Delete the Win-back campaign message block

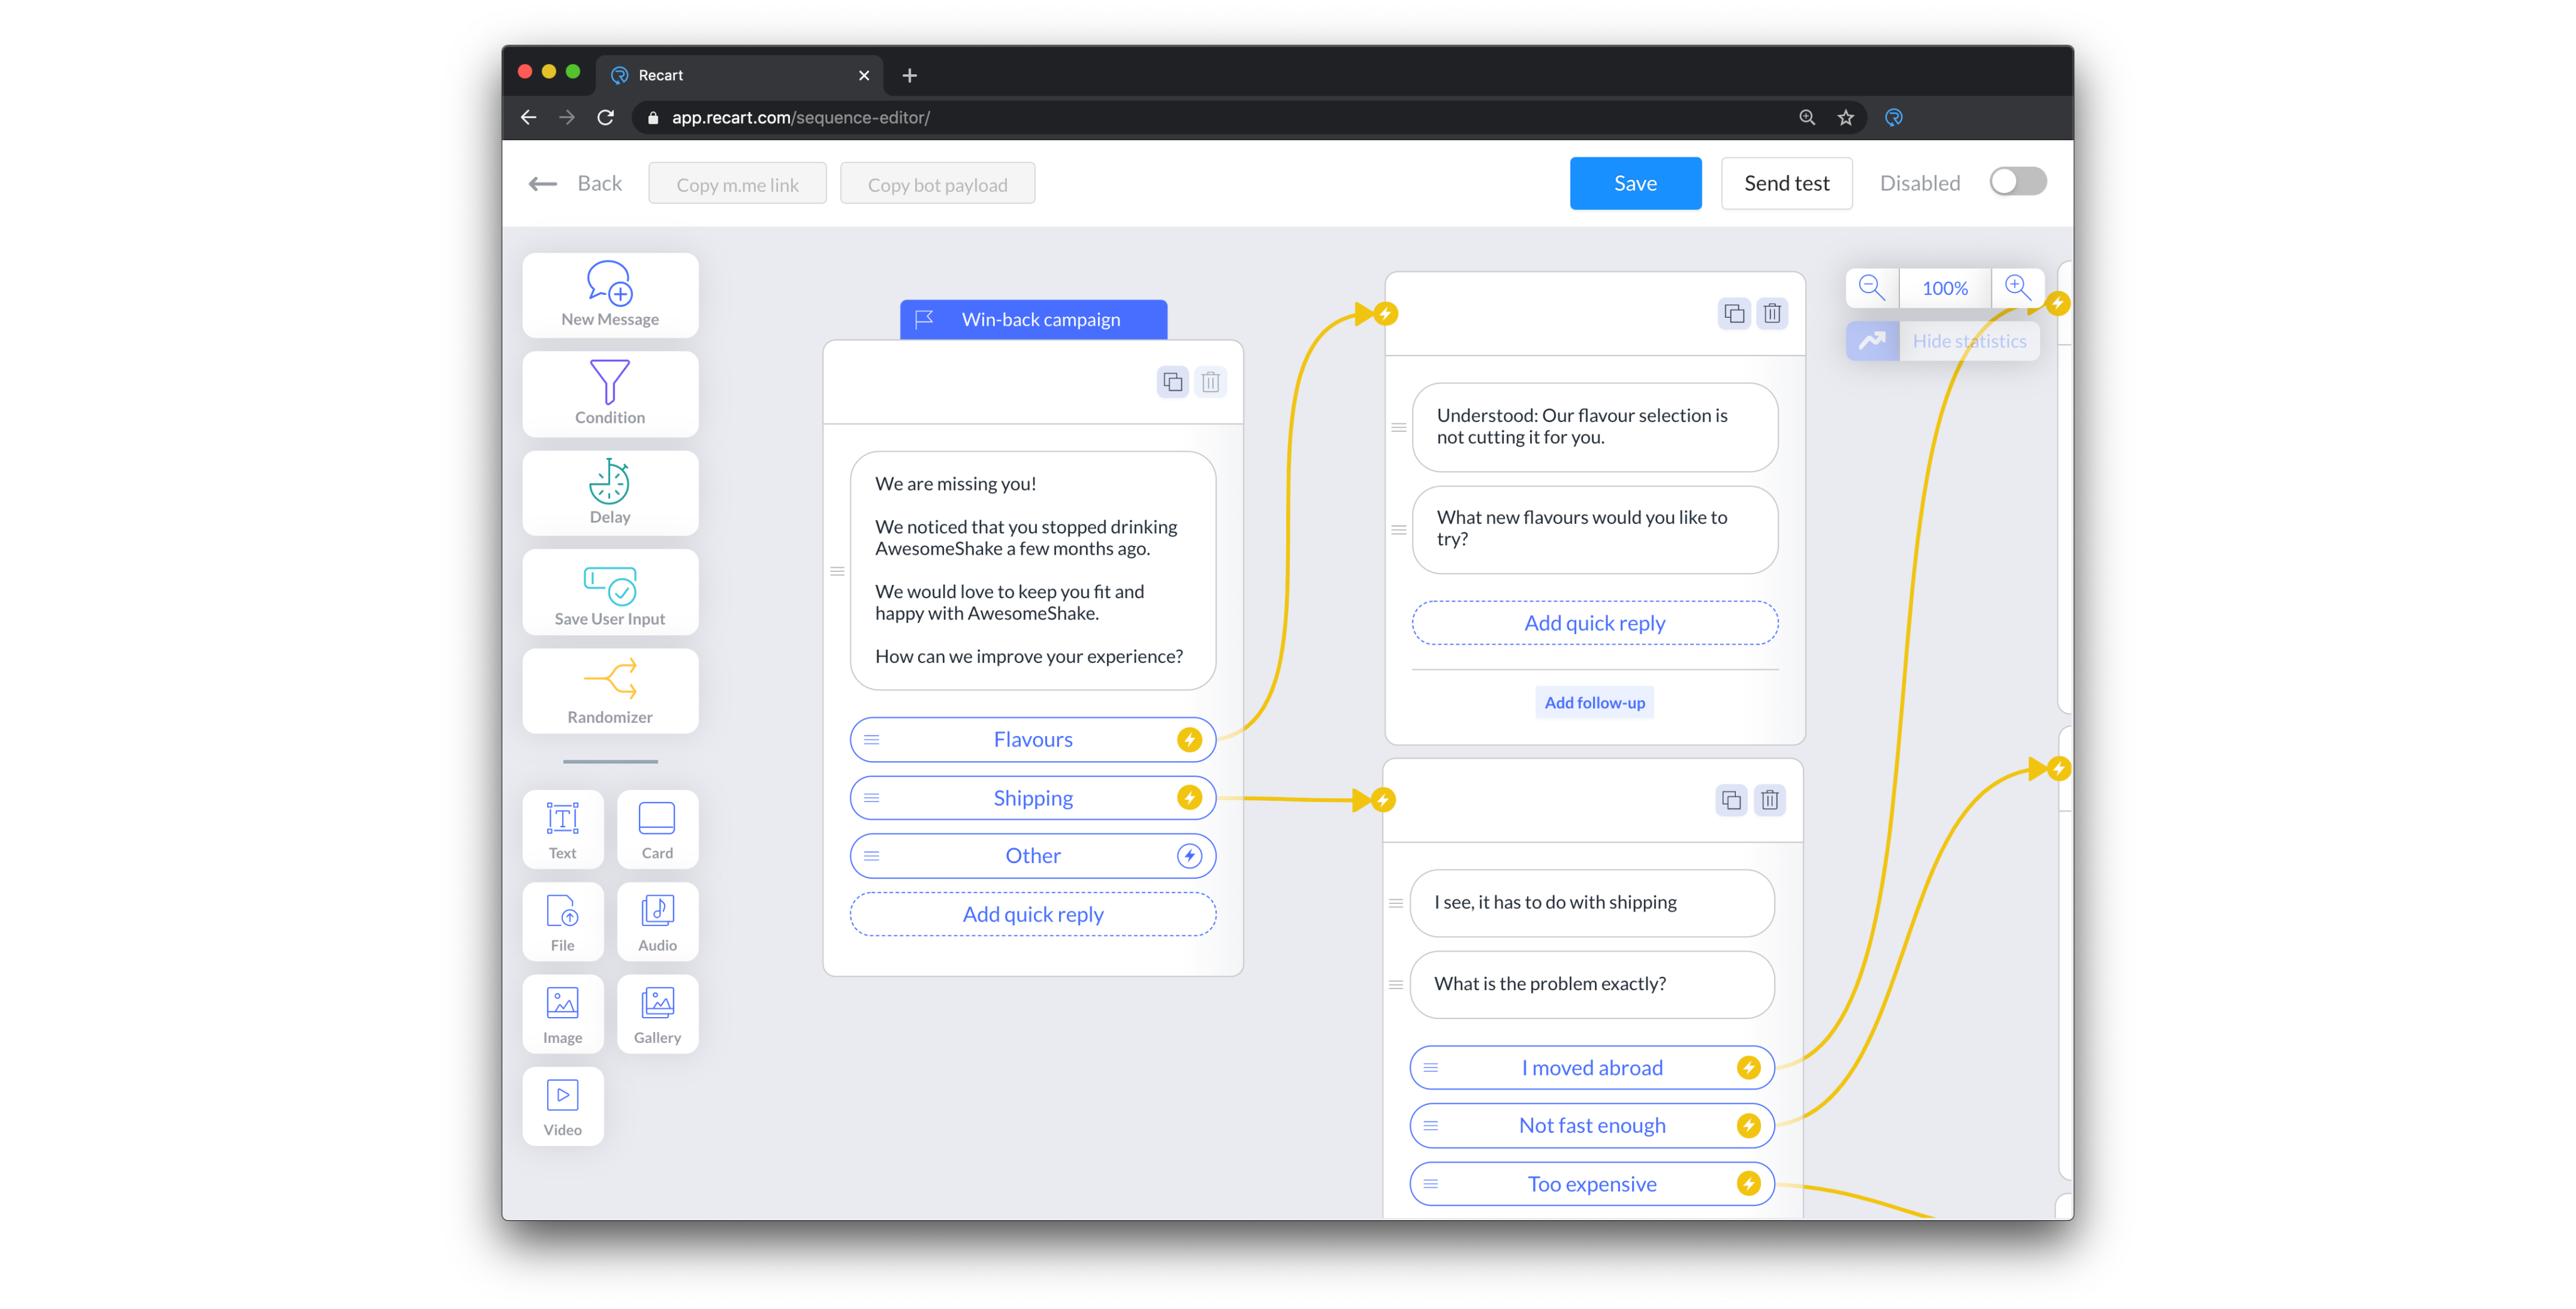pos(1210,382)
